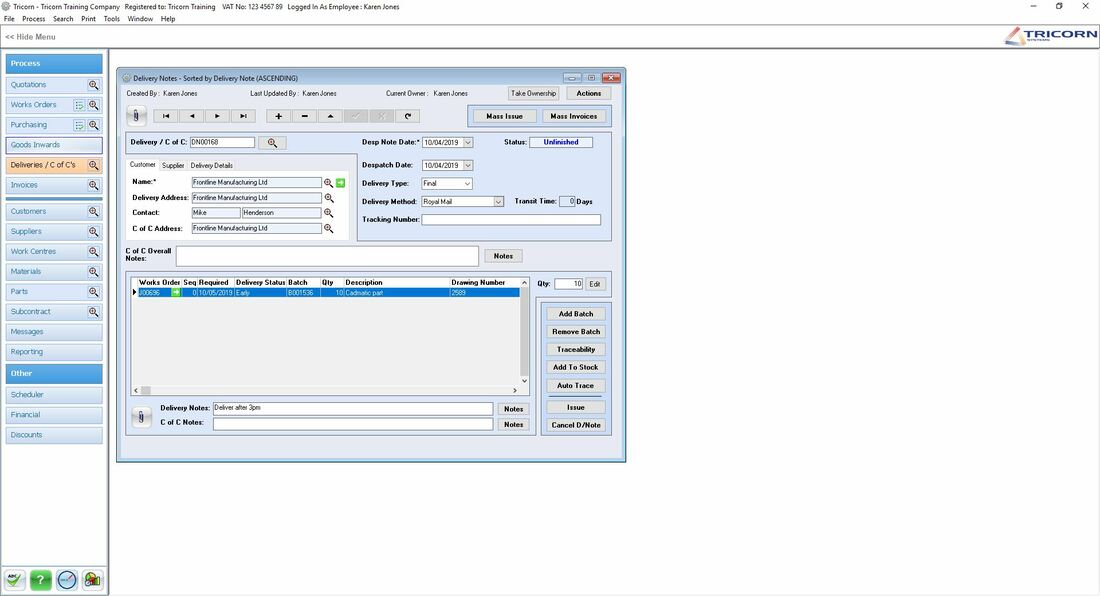Click C of C Overall Notes text box
This screenshot has height=596, width=1100.
pyautogui.click(x=327, y=257)
